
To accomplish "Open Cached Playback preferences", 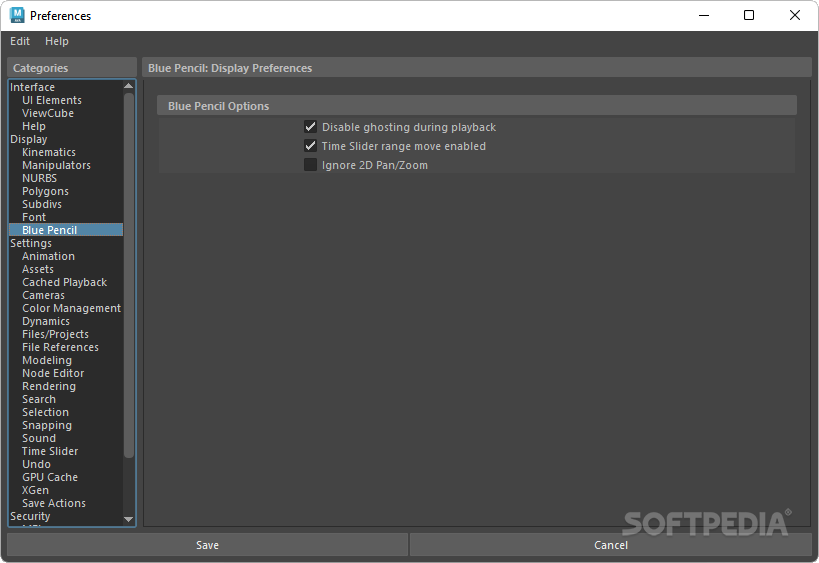I will 64,283.
